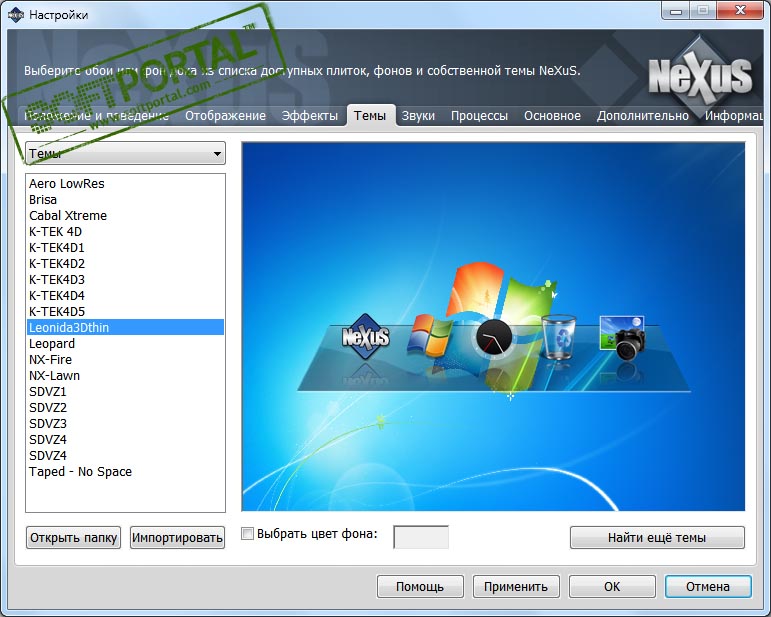Choose the 'NX-Lawn' theme
The image size is (771, 617).
pos(125,376)
